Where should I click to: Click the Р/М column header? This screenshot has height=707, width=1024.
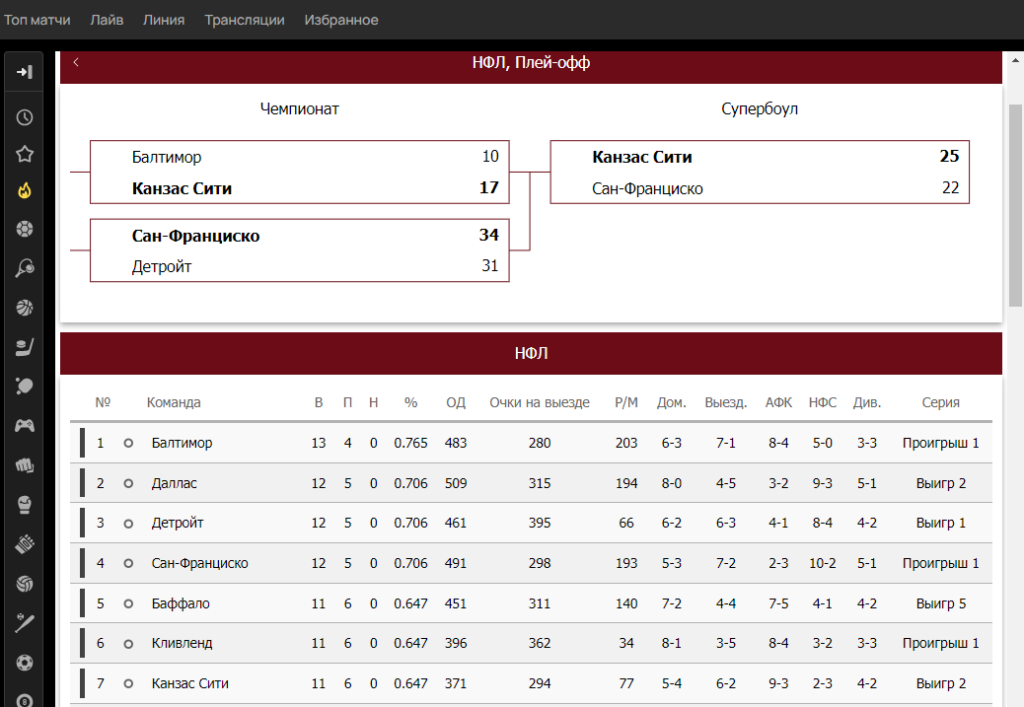point(626,402)
